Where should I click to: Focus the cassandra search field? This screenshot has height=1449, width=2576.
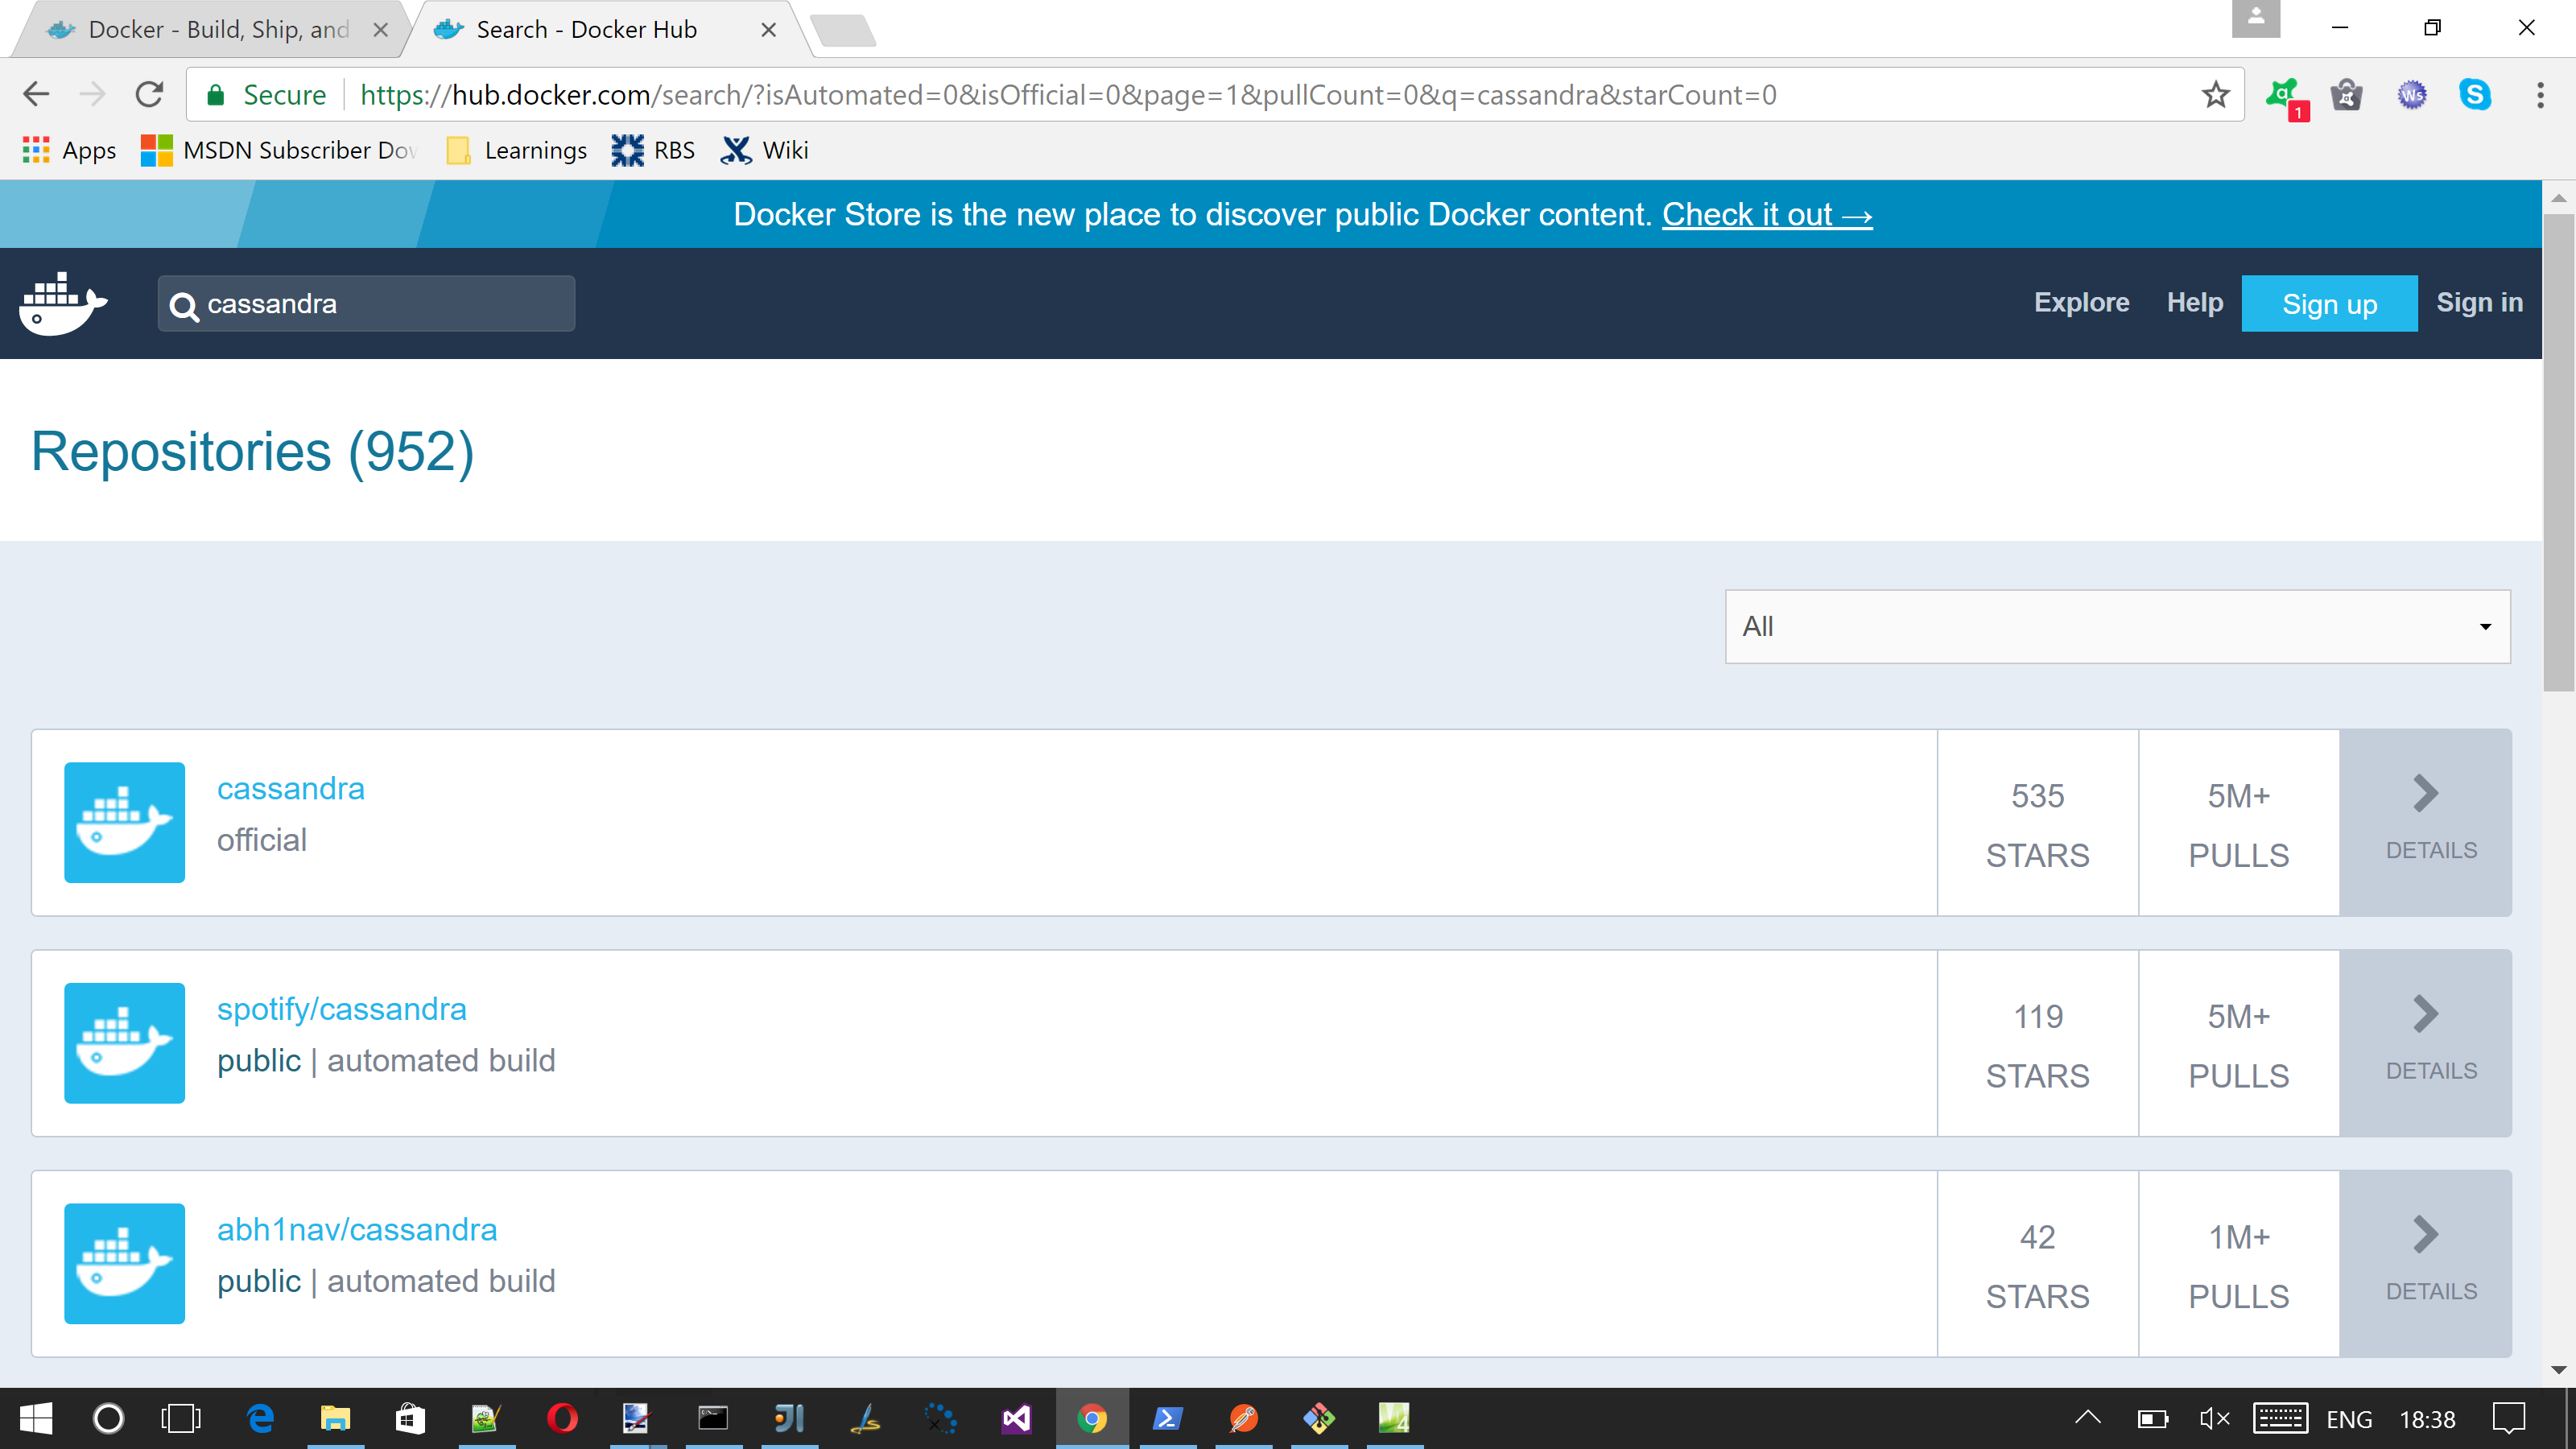pos(366,303)
